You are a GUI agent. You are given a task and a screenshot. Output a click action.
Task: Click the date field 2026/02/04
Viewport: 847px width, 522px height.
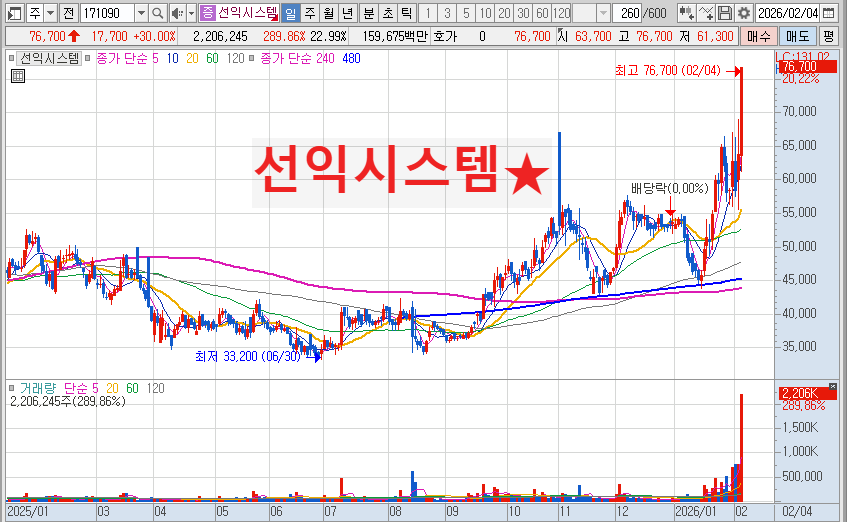click(x=788, y=13)
